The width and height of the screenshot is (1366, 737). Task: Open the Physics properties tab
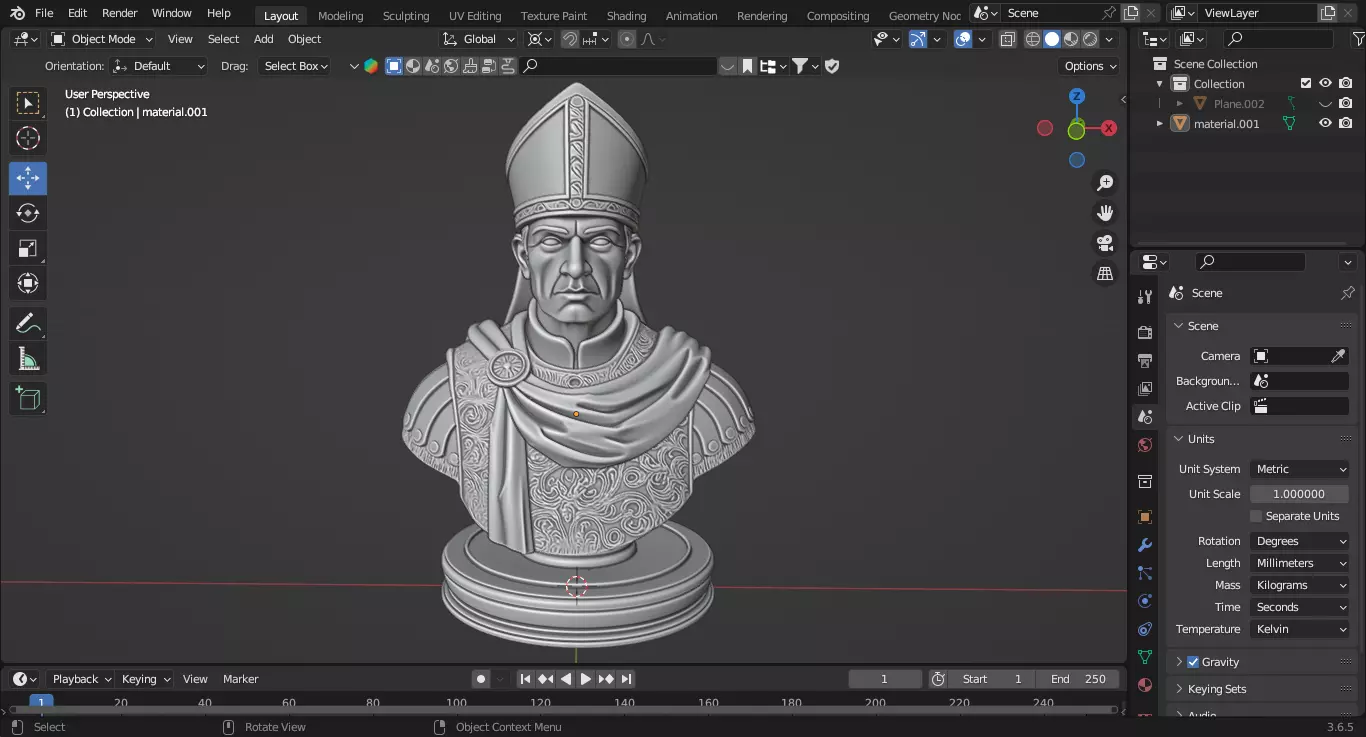coord(1145,601)
